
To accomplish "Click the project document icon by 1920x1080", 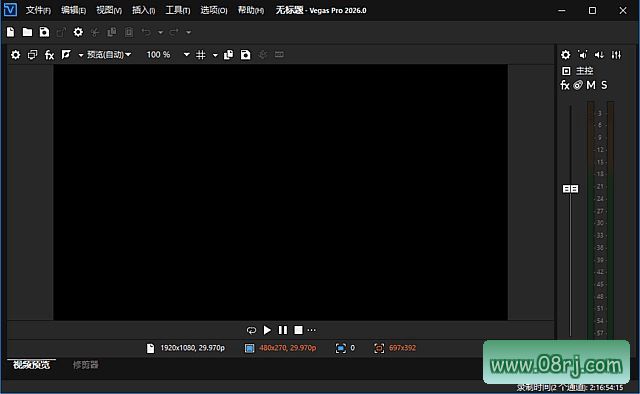I will 150,348.
